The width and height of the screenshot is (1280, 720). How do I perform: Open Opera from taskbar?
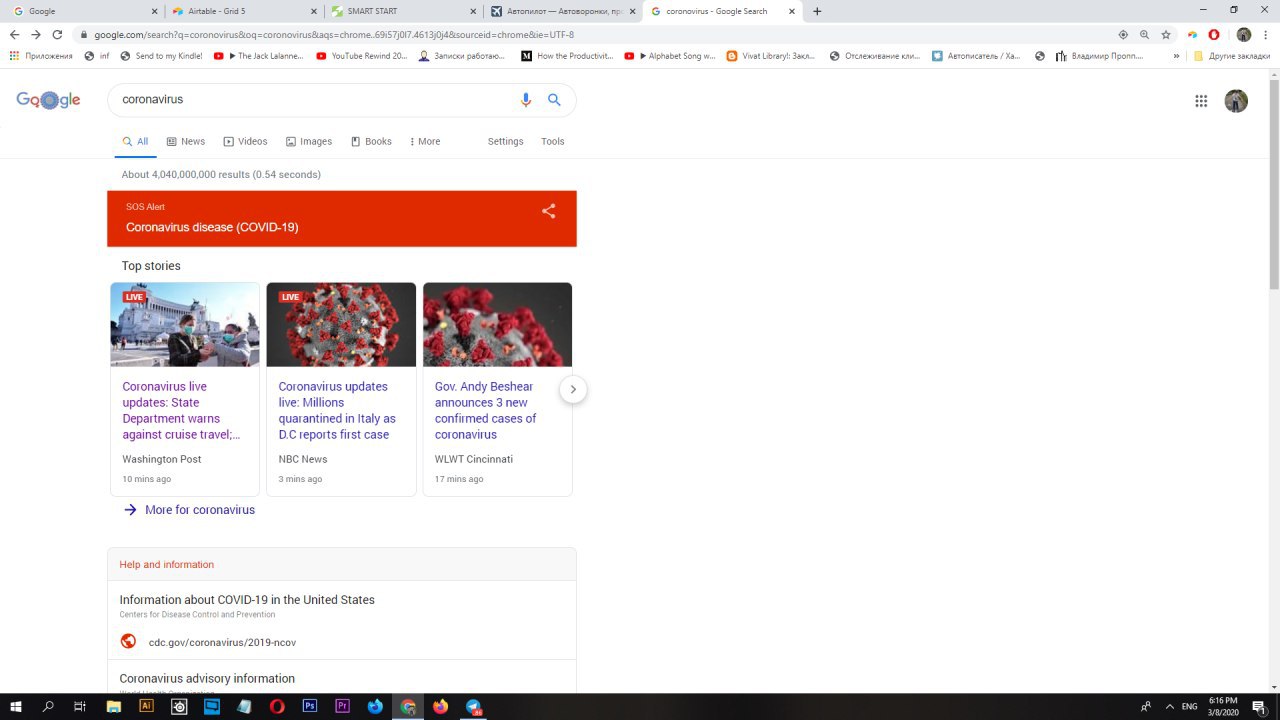pos(277,706)
